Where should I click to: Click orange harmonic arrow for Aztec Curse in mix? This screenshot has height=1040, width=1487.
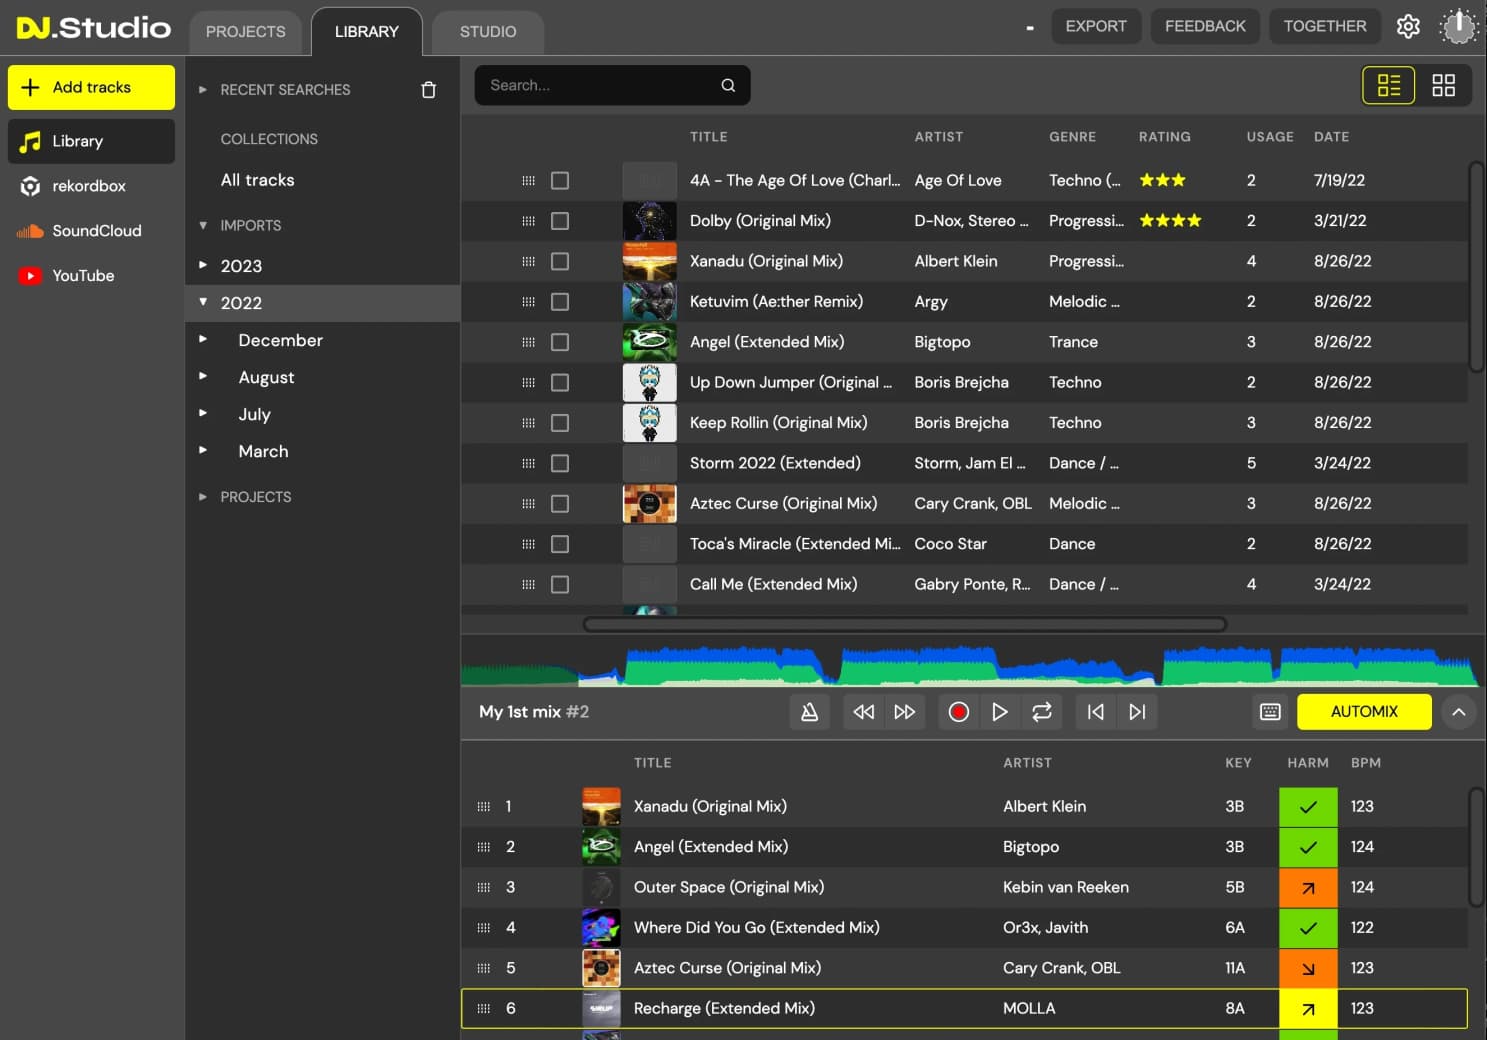[x=1308, y=968]
